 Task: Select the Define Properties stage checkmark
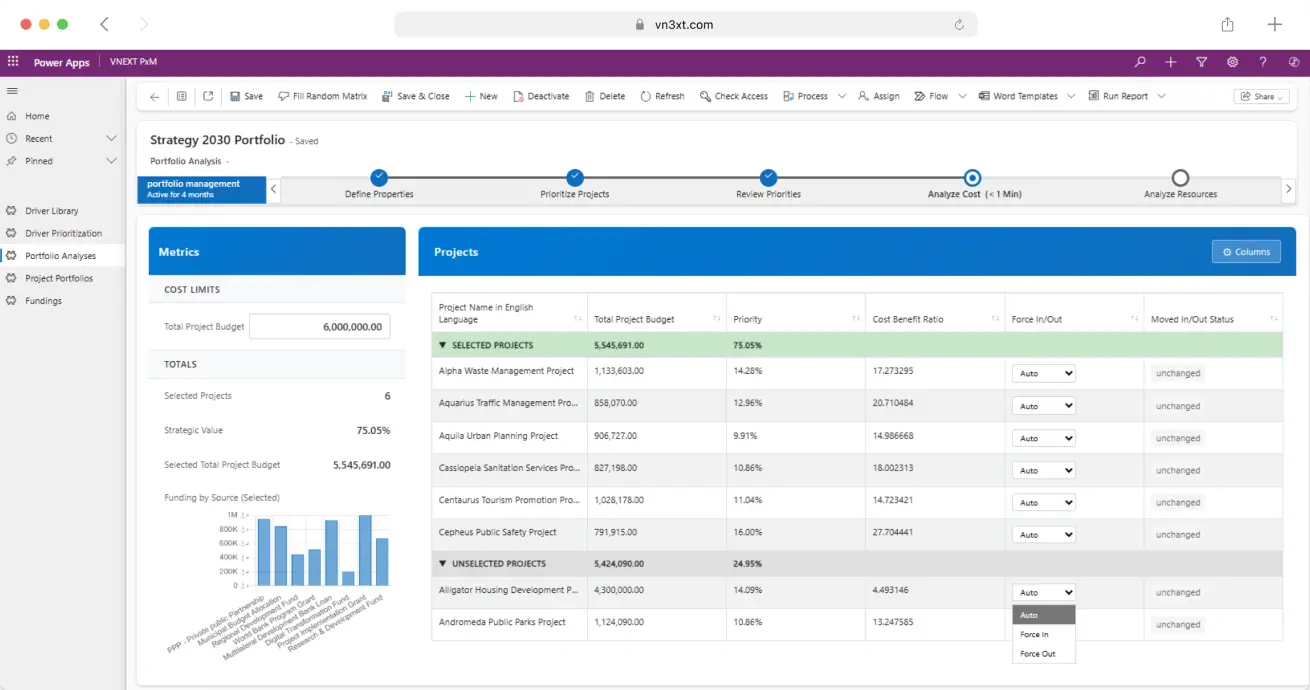(x=379, y=178)
